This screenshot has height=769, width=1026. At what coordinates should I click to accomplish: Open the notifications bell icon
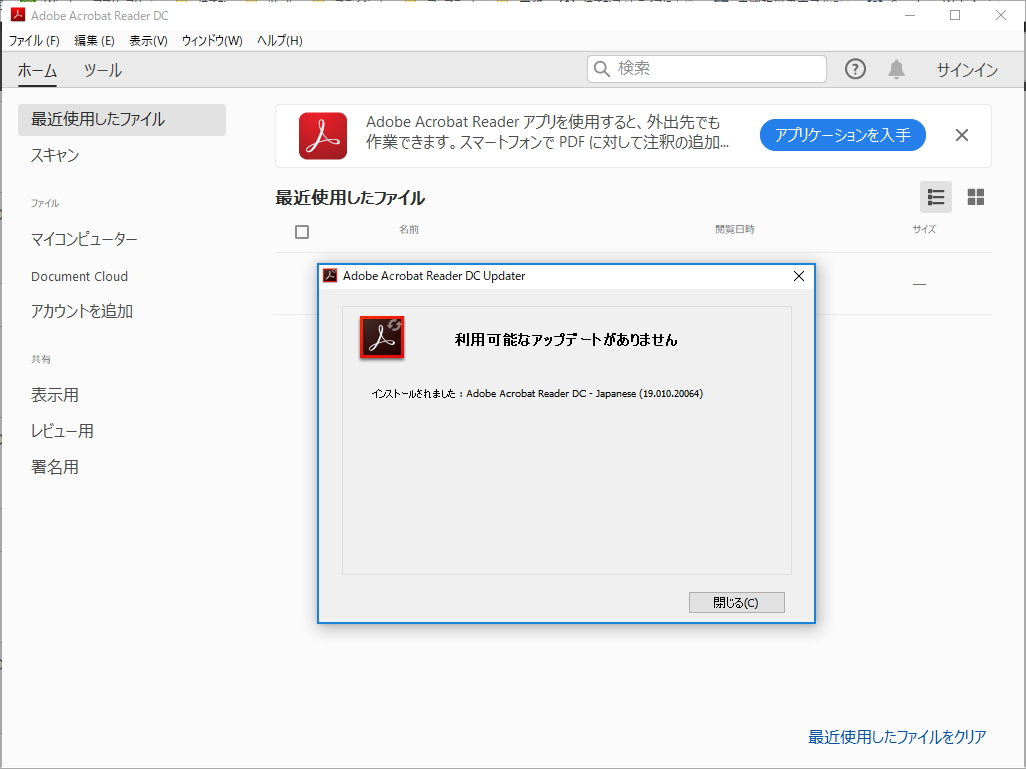895,69
